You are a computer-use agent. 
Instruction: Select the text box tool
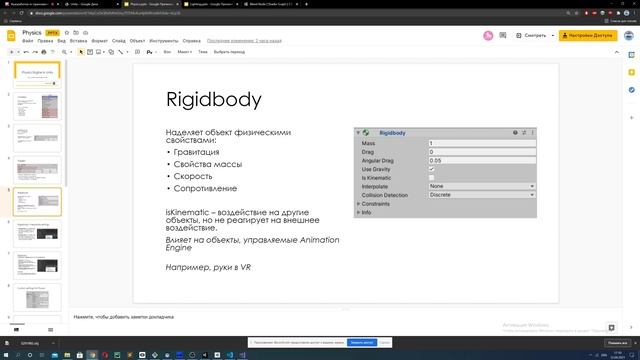[x=90, y=52]
